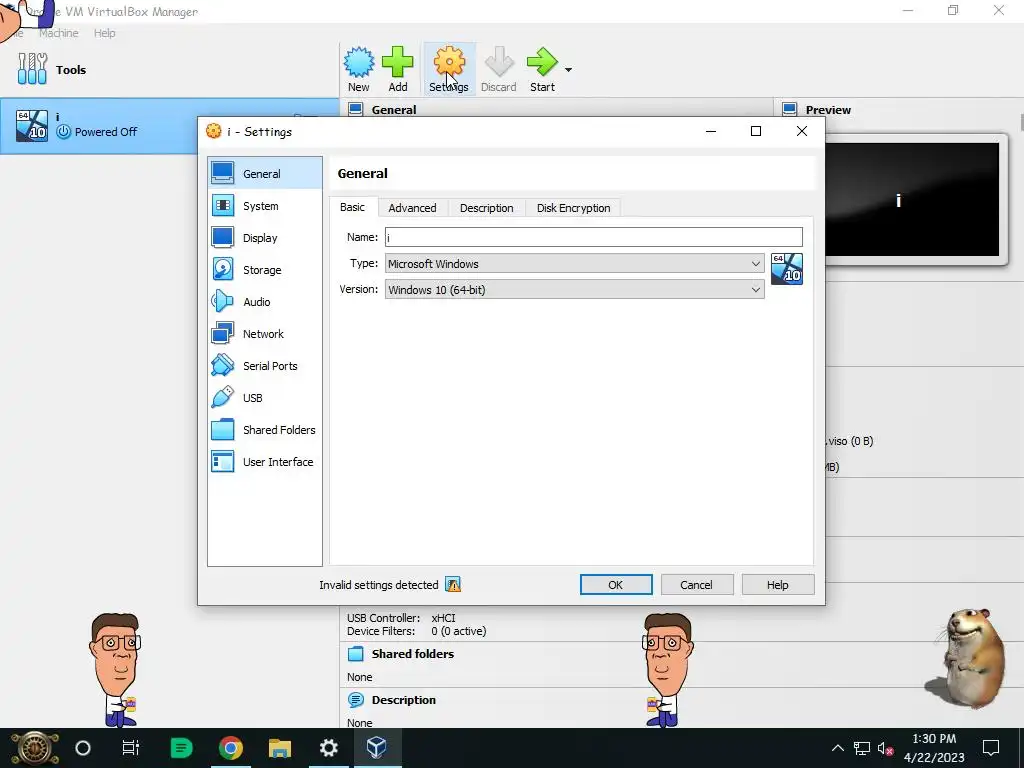
Task: Open the Audio settings category
Action: point(264,302)
